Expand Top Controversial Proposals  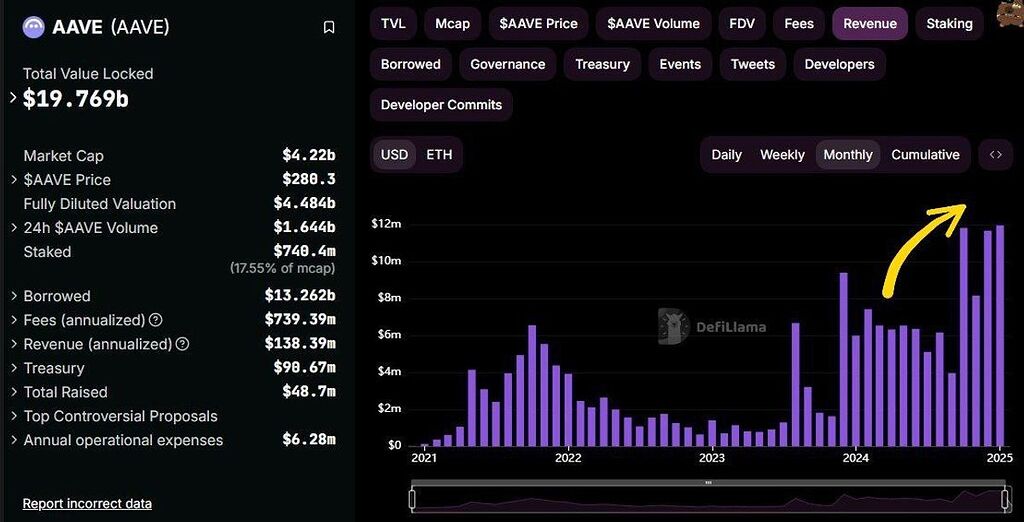click(x=13, y=417)
